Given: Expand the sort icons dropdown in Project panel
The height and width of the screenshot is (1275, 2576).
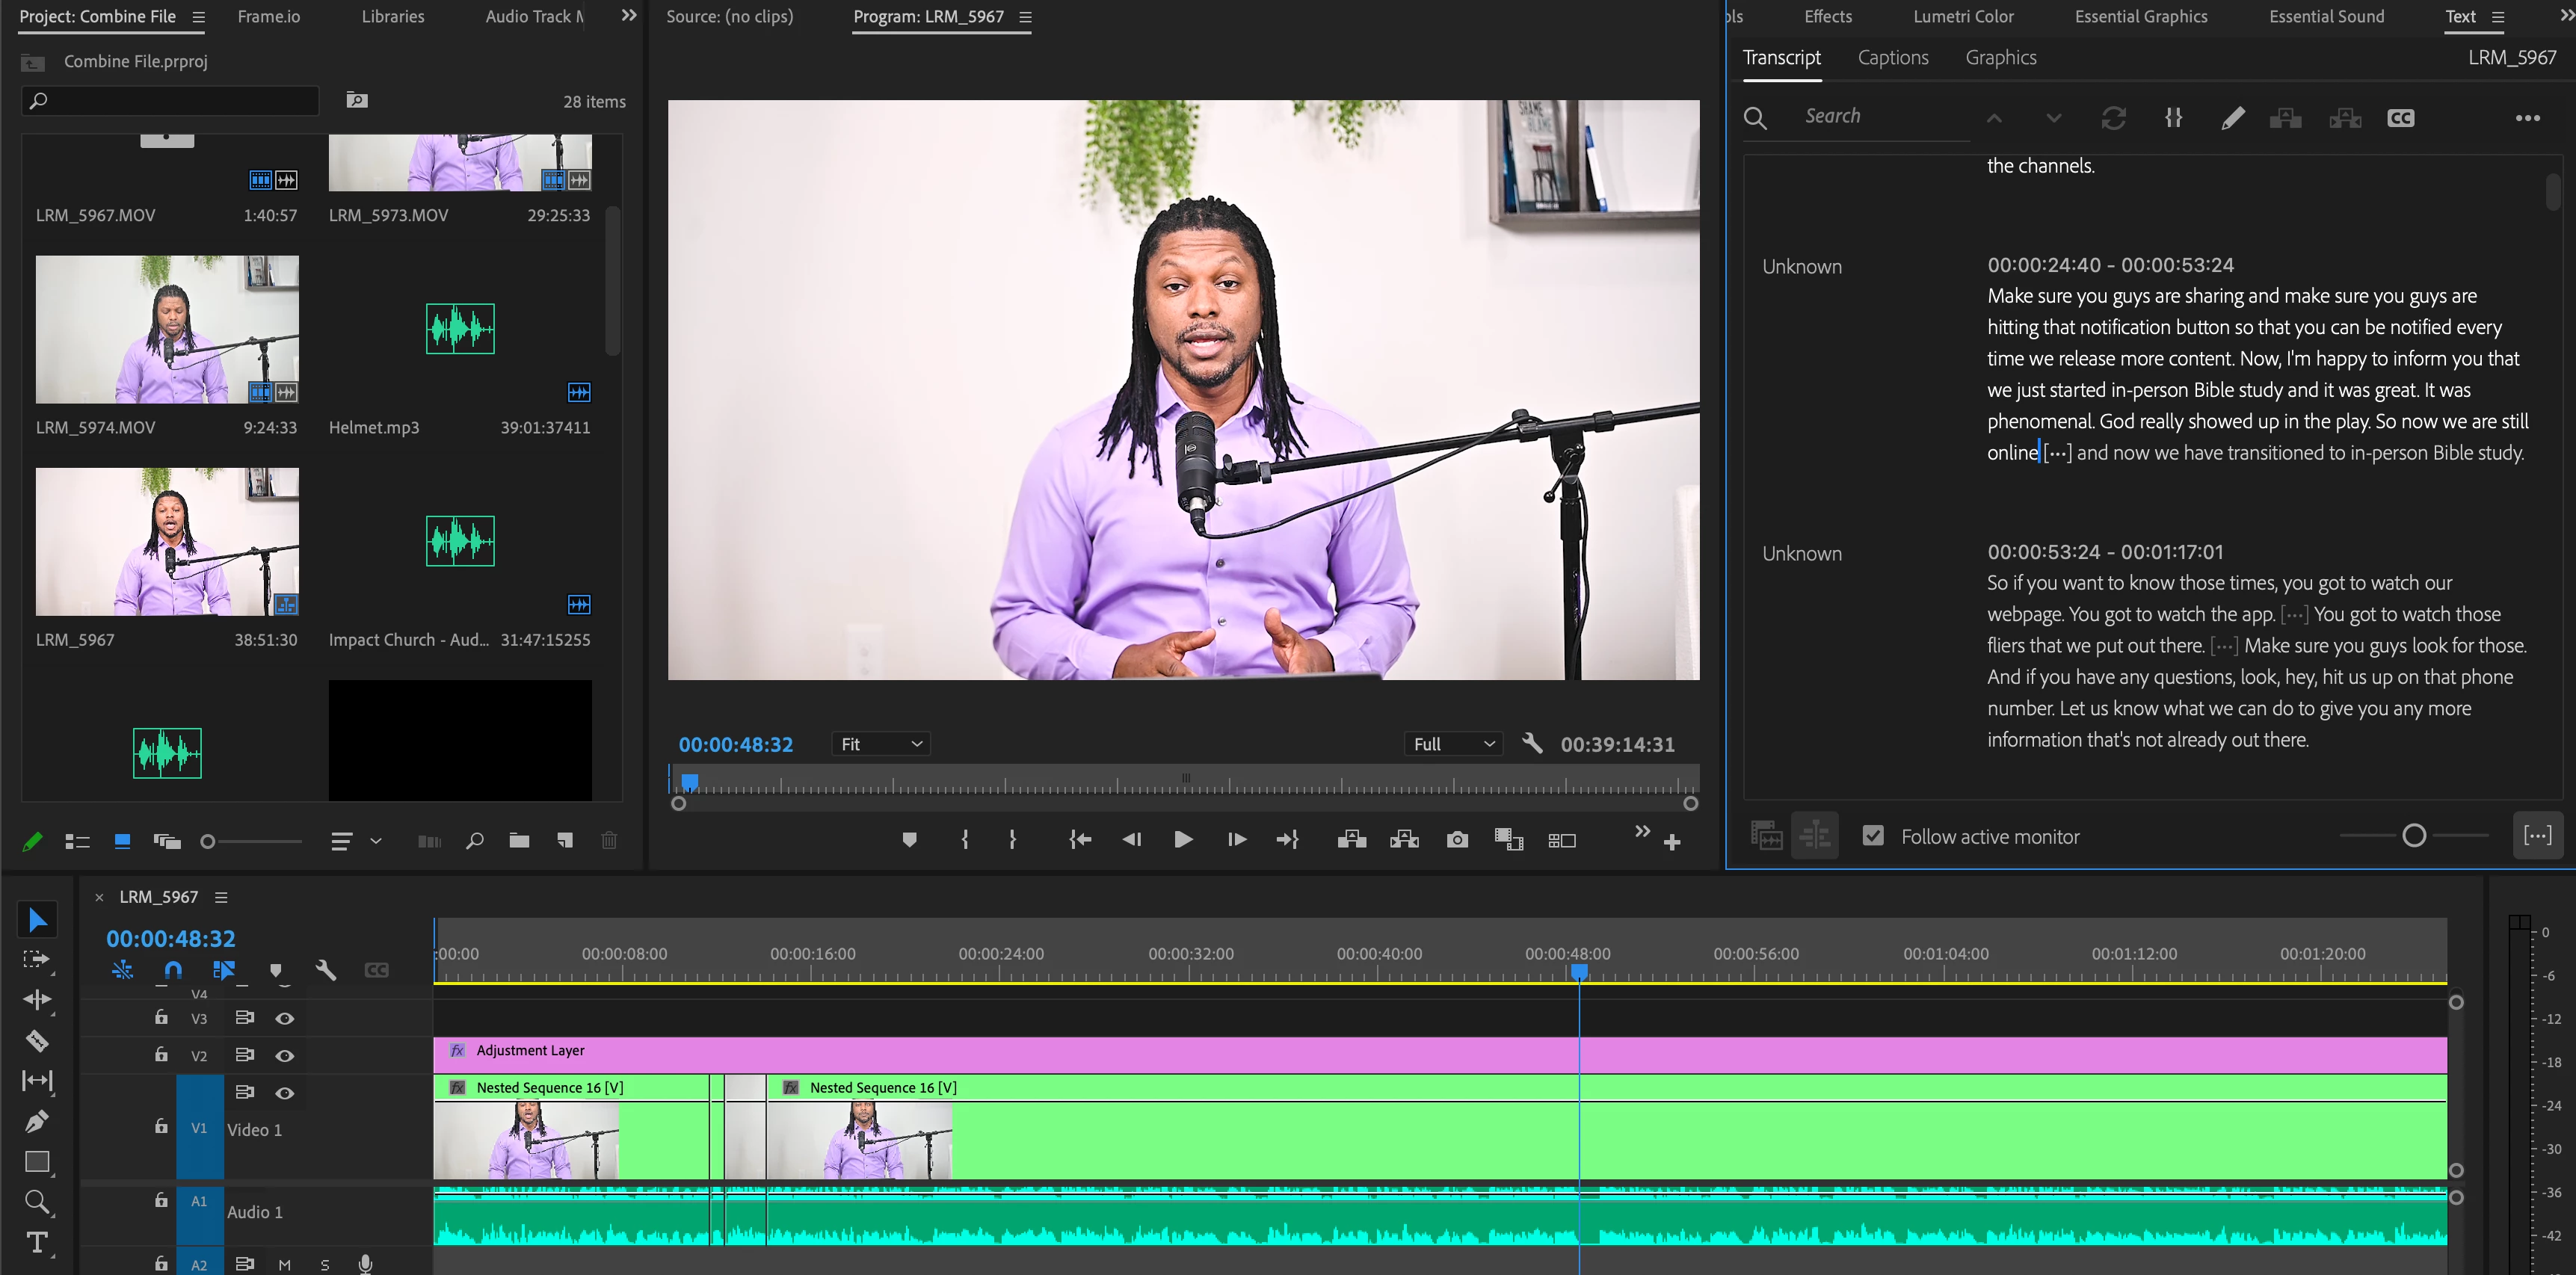Looking at the screenshot, I should coord(376,841).
